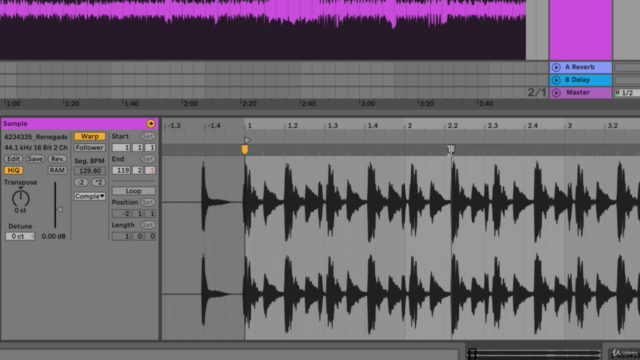Click the start marker triangle above bar 1
This screenshot has height=360, width=640.
tap(247, 140)
